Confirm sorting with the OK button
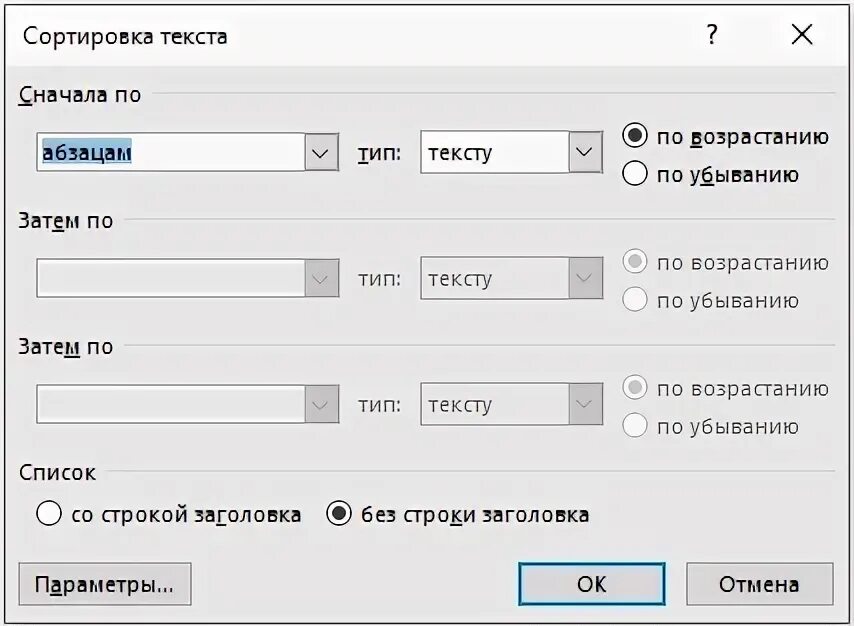854x626 pixels. click(x=591, y=584)
